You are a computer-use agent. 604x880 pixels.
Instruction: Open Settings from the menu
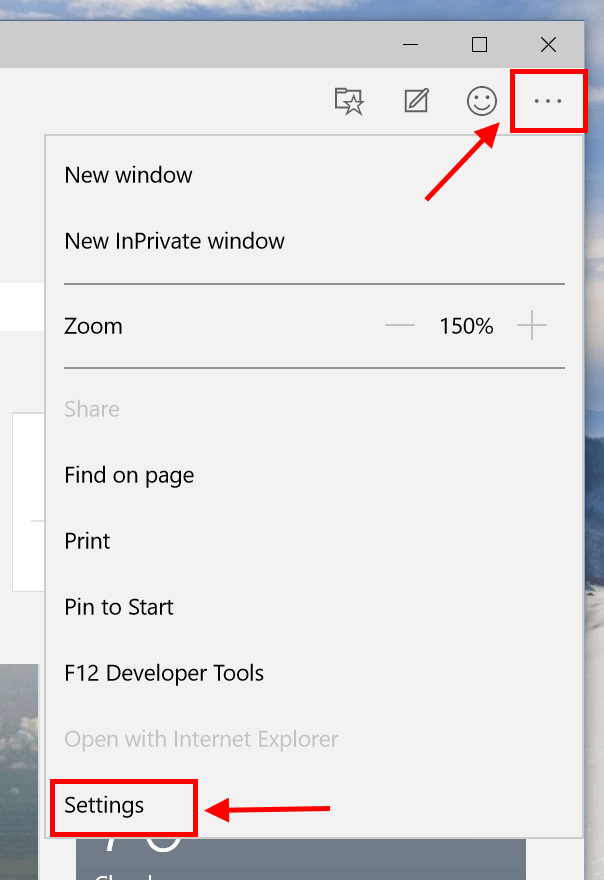coord(104,805)
